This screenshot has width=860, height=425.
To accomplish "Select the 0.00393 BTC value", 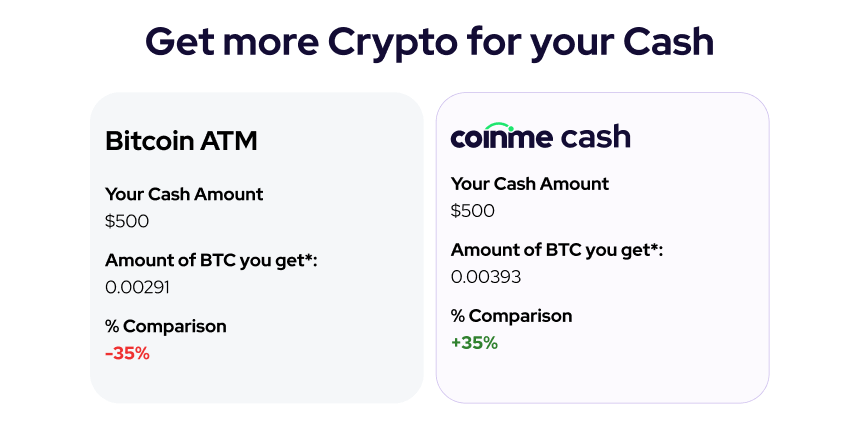I will [486, 277].
